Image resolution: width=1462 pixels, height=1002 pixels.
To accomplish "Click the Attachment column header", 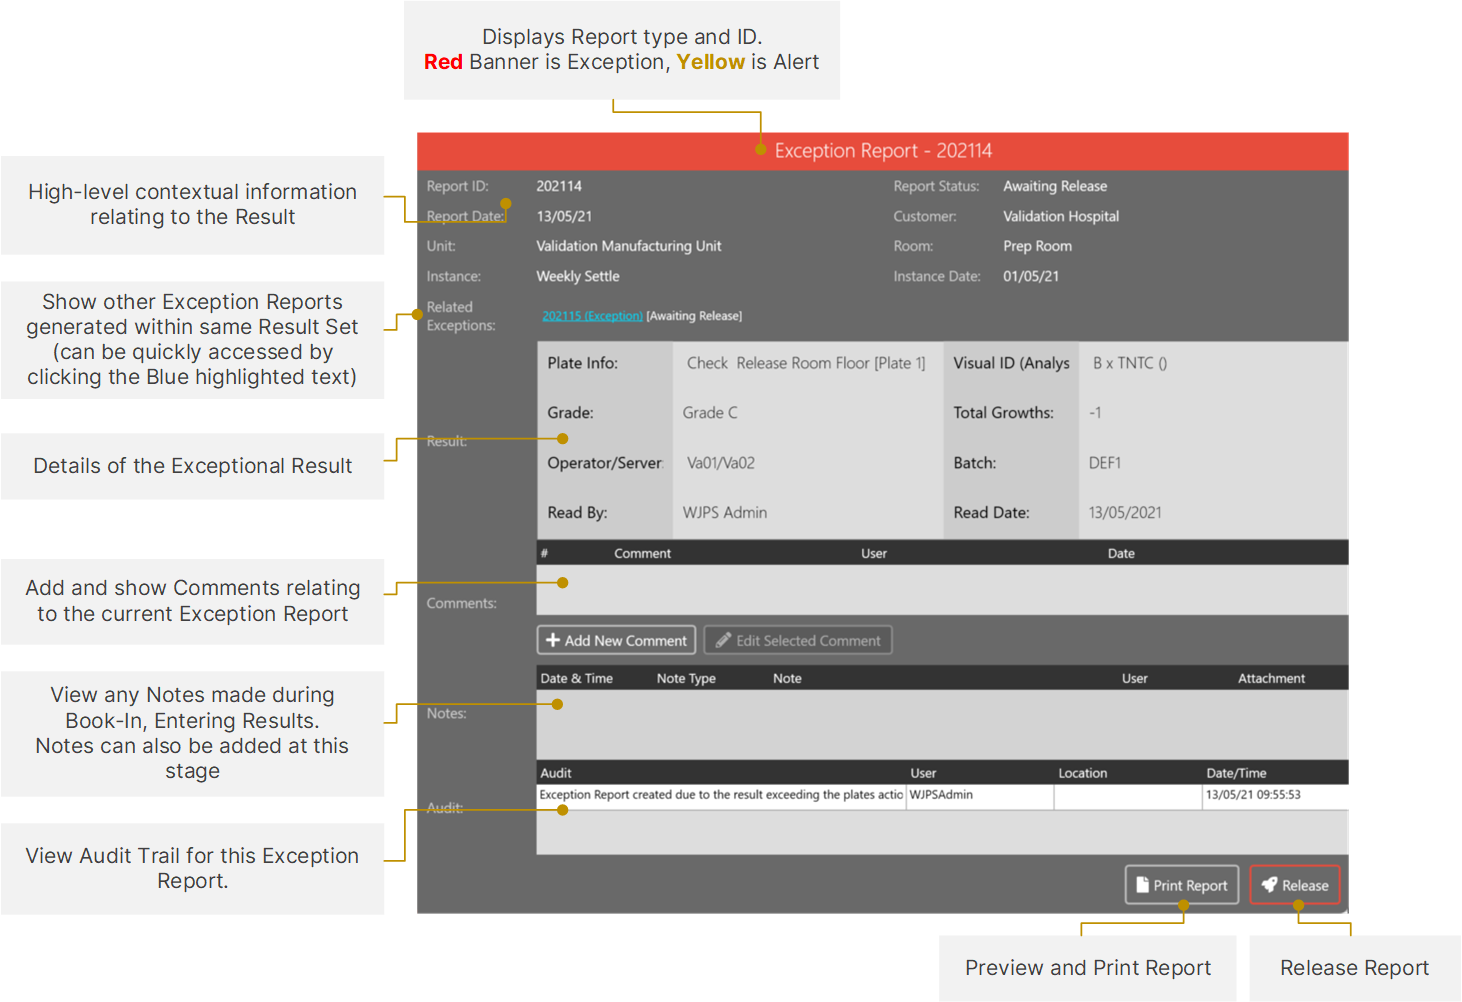I will click(1270, 677).
